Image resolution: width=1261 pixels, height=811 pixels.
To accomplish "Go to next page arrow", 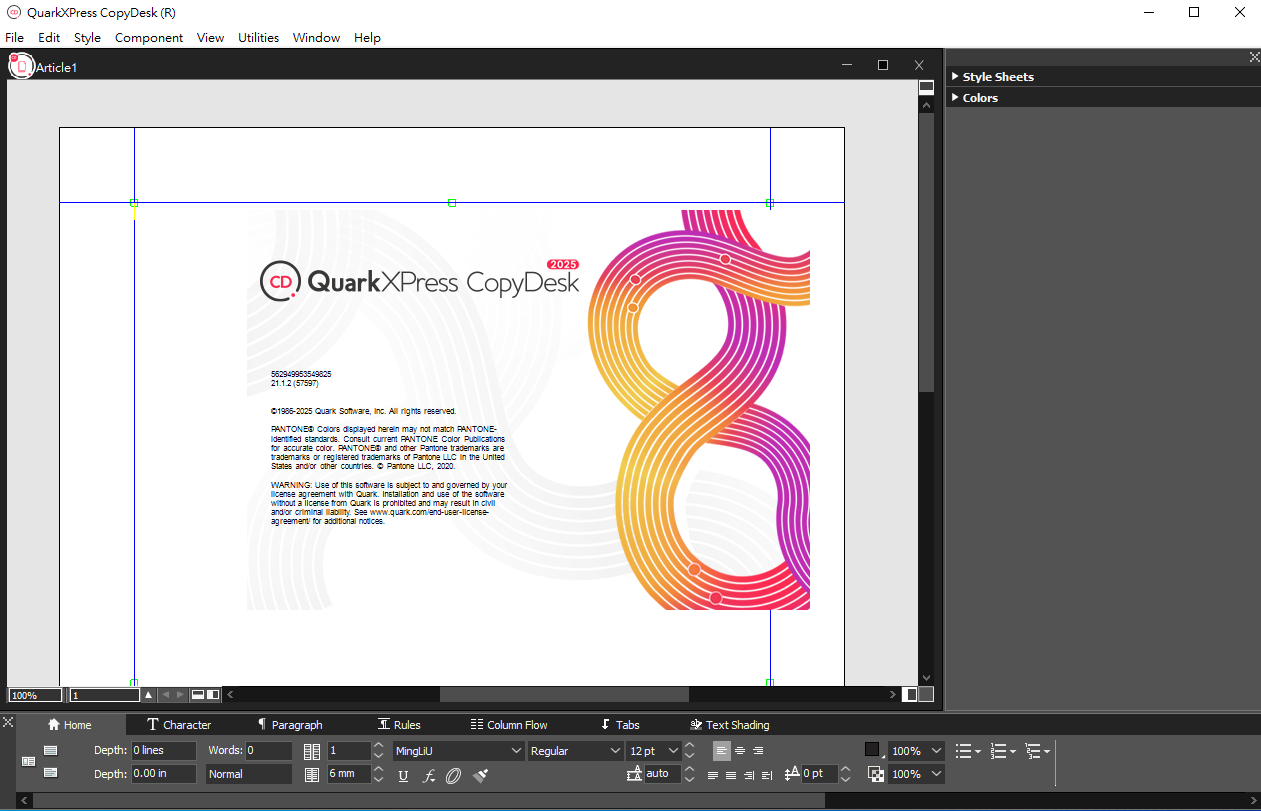I will click(180, 694).
